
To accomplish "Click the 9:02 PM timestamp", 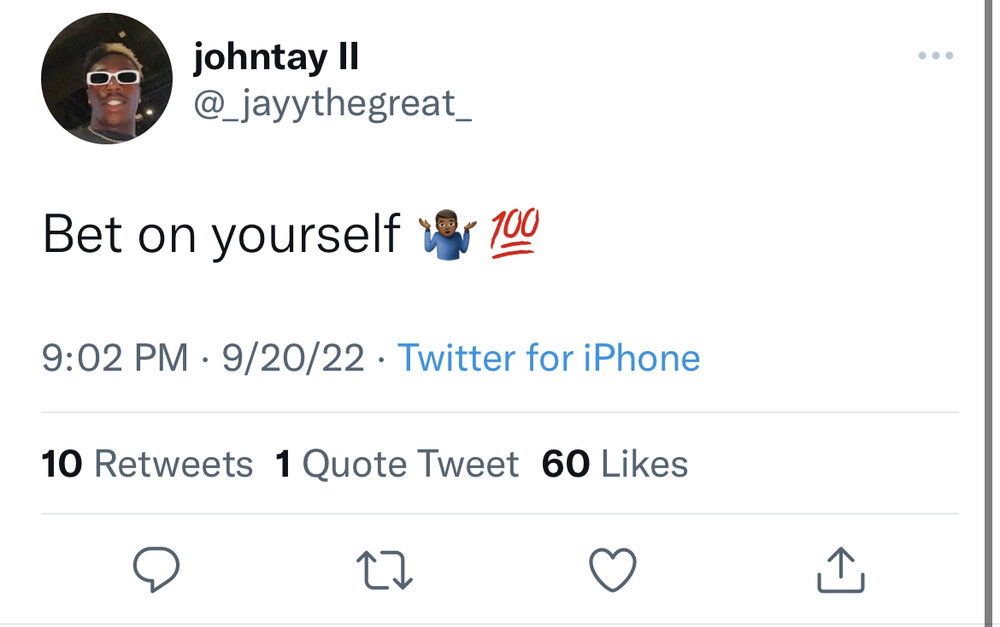I will point(114,357).
